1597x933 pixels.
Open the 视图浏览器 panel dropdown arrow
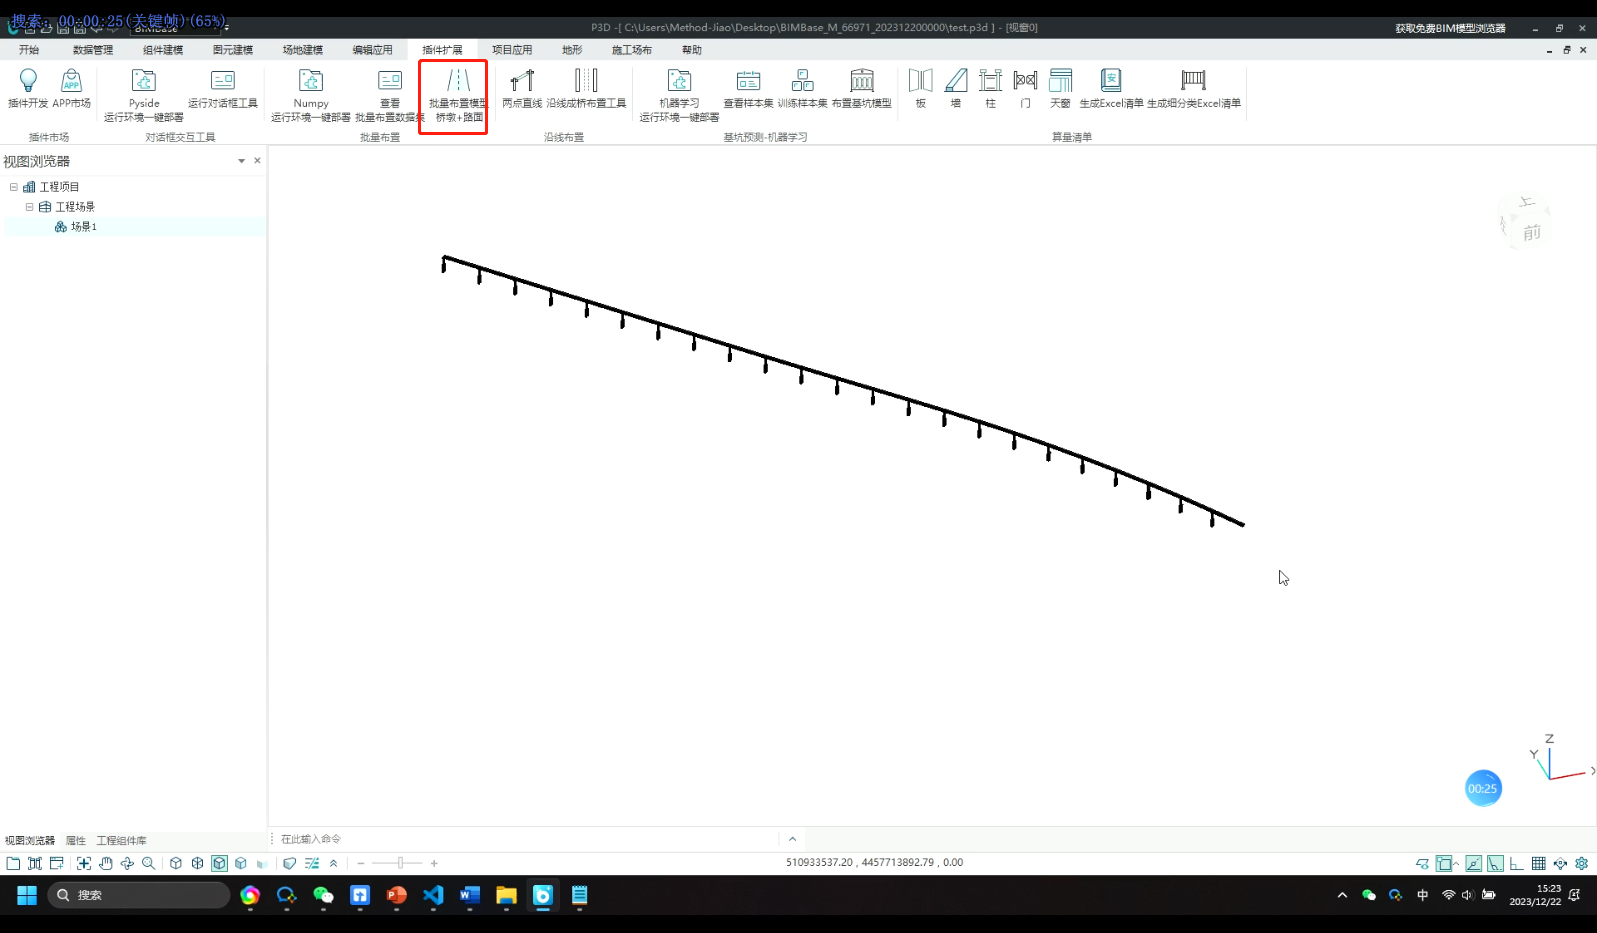click(241, 161)
